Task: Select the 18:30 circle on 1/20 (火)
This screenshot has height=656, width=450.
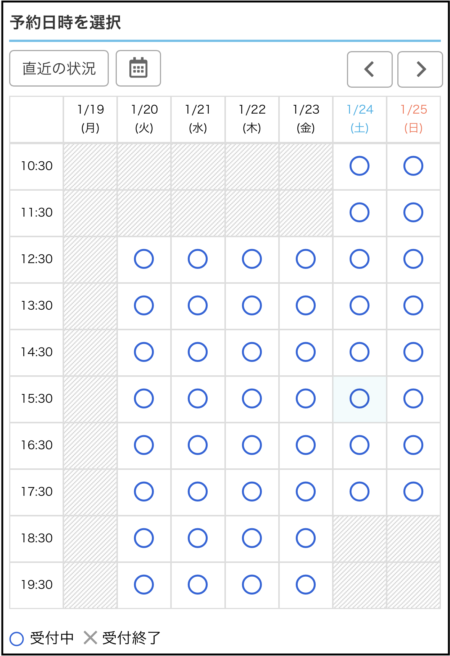Action: point(144,538)
